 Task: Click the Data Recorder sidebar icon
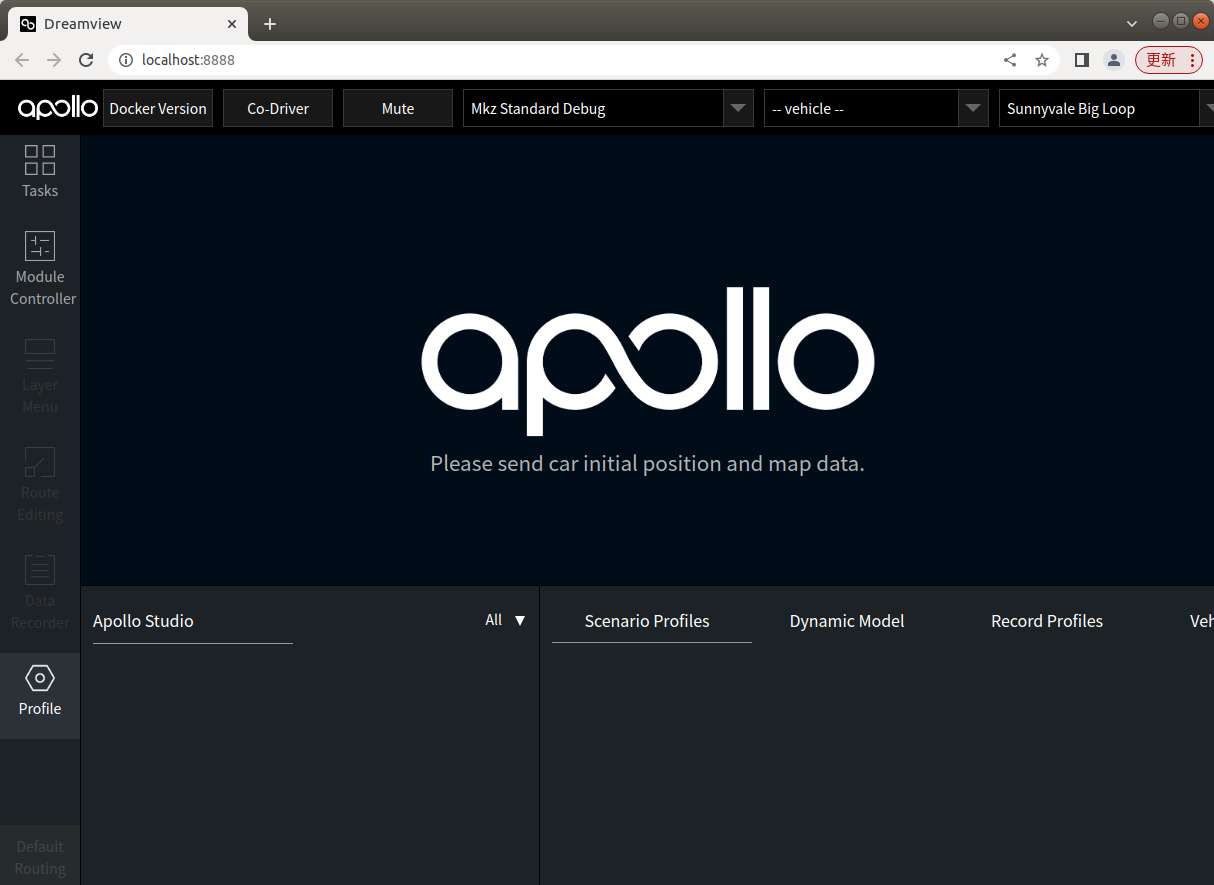(x=40, y=592)
